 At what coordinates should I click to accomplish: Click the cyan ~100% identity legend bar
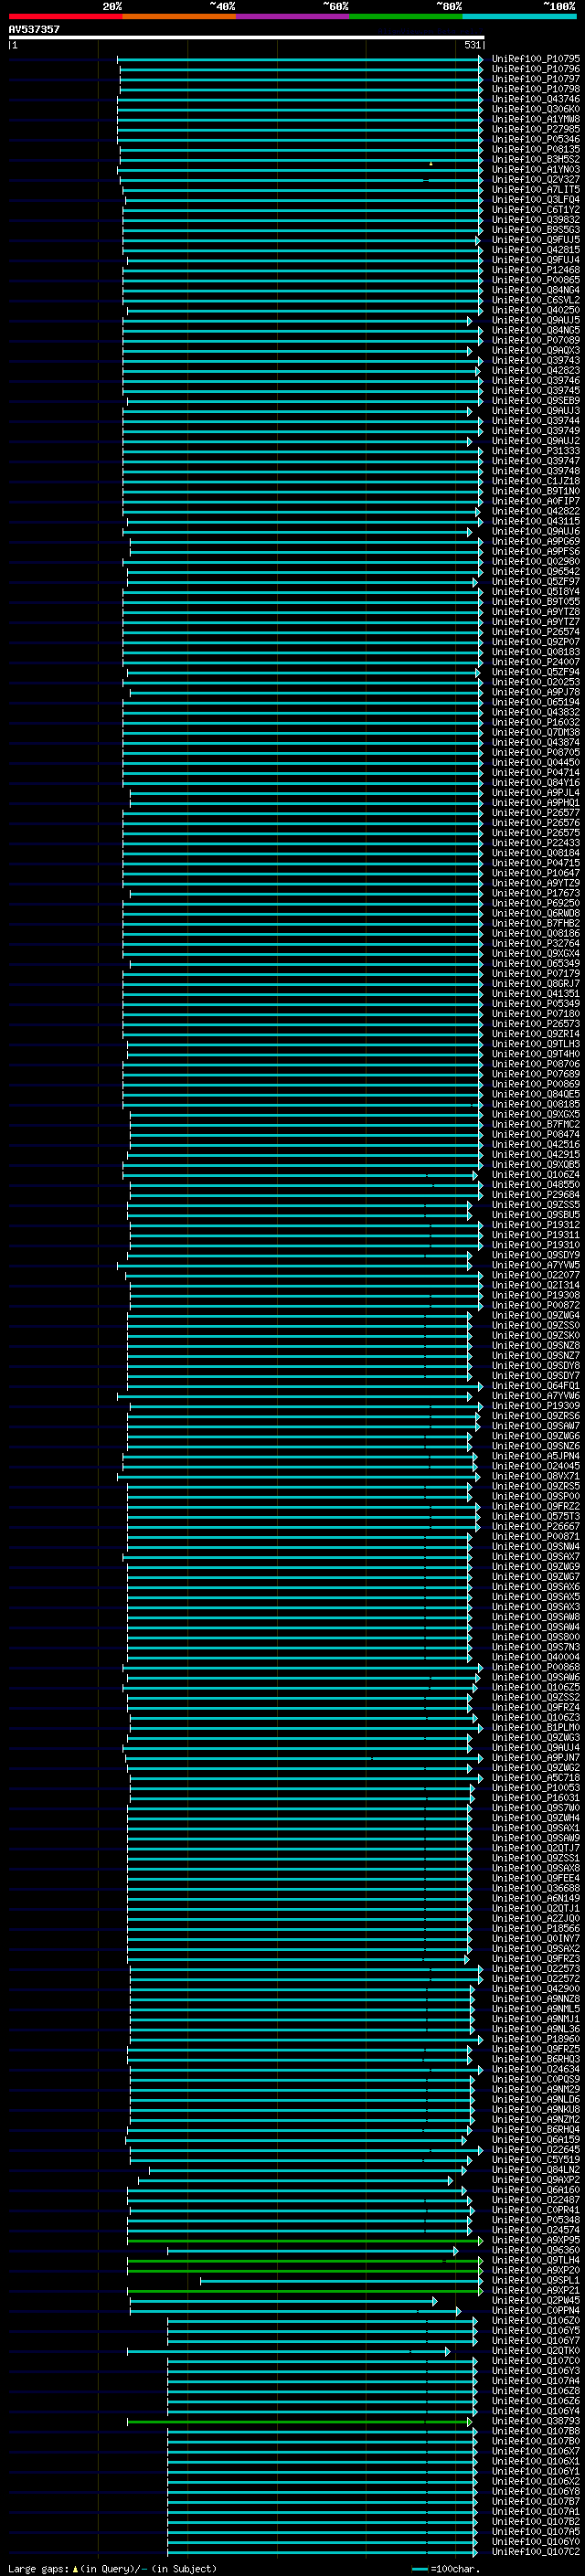(x=519, y=16)
